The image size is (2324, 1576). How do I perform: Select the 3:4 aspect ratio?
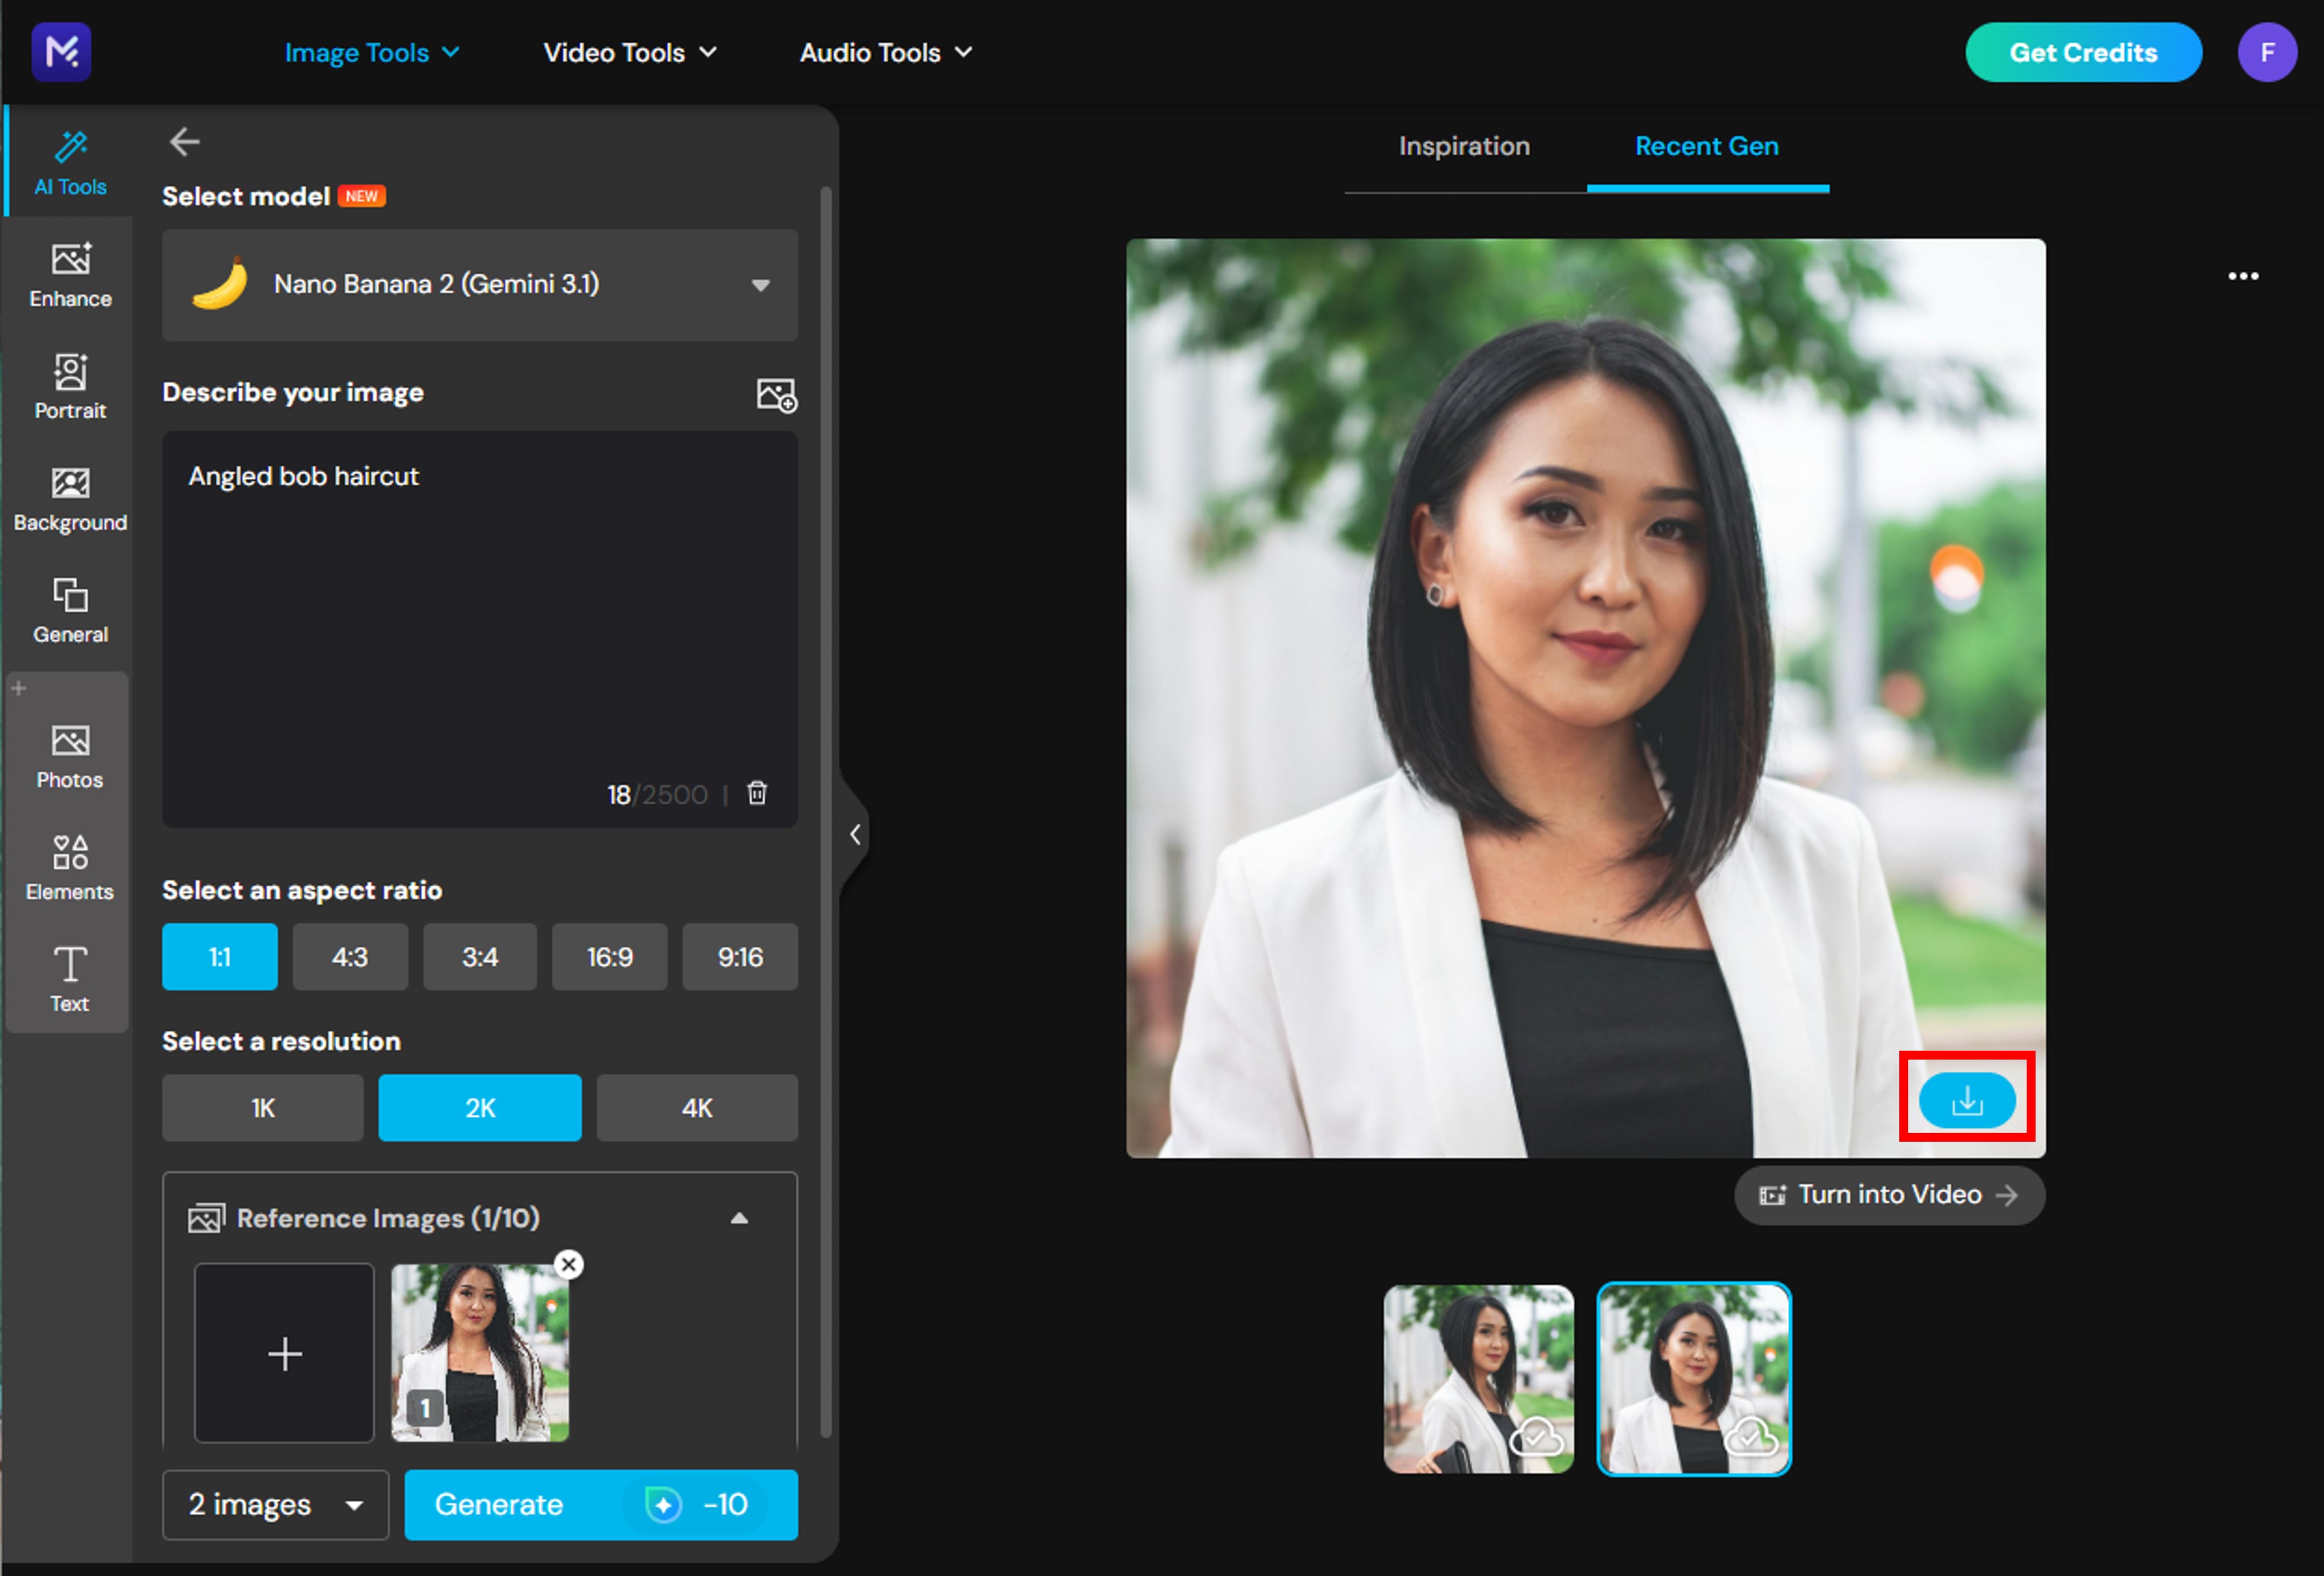click(x=480, y=957)
